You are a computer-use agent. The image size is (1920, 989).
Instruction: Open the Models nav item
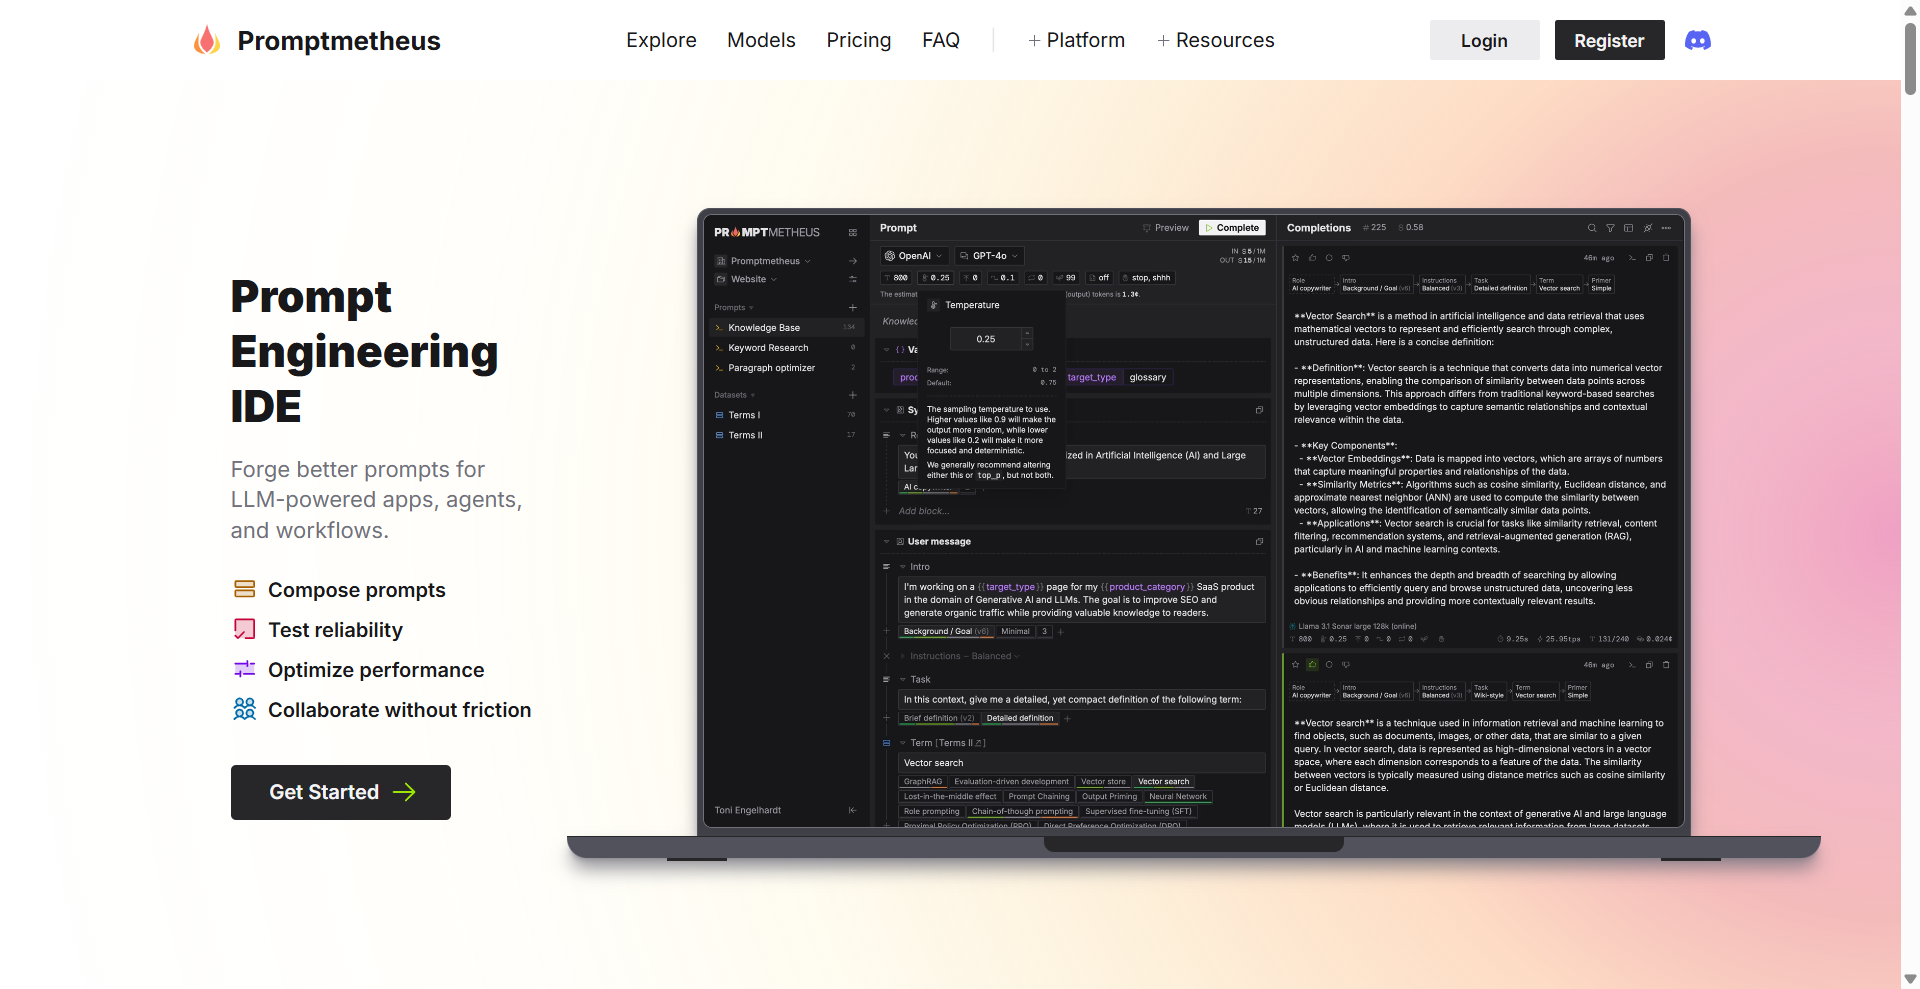761,41
